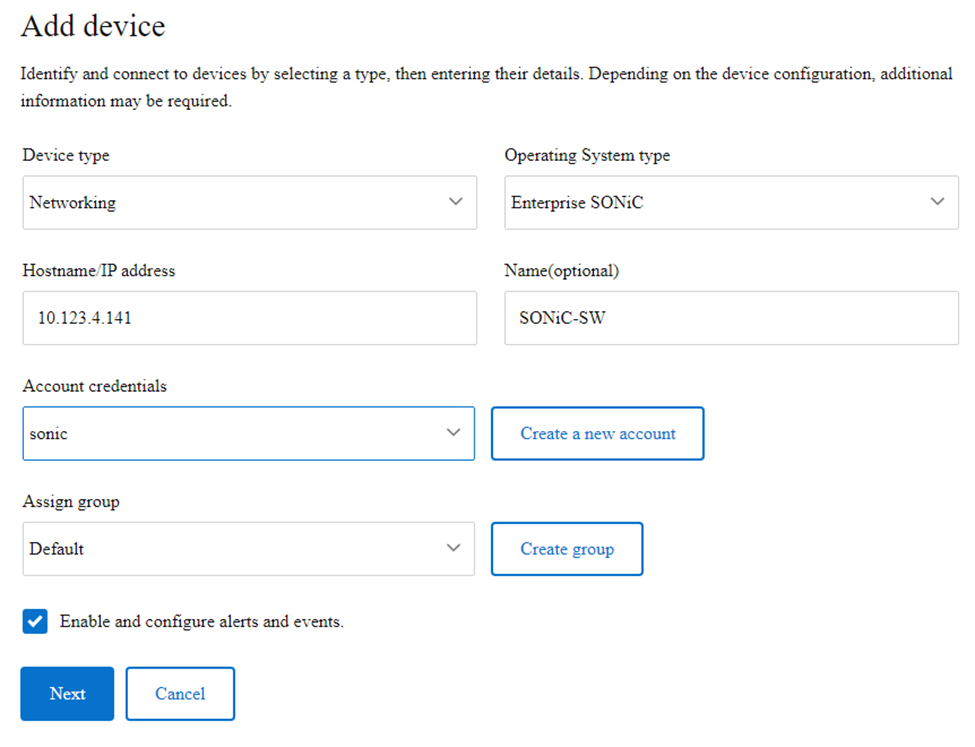Create a new account
The height and width of the screenshot is (747, 975).
(x=597, y=433)
